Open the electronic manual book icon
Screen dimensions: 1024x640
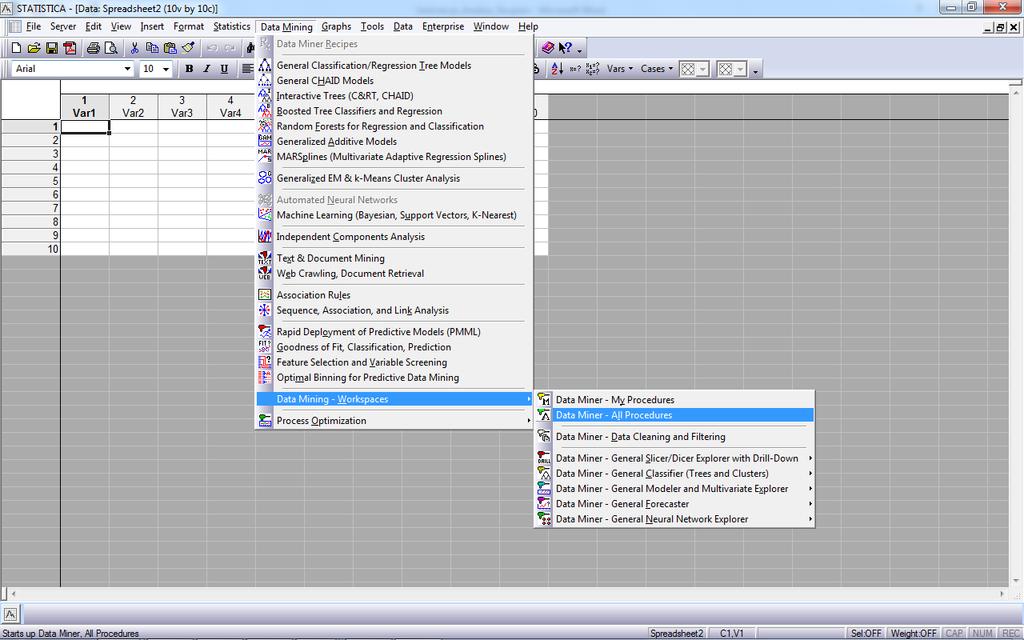[548, 48]
